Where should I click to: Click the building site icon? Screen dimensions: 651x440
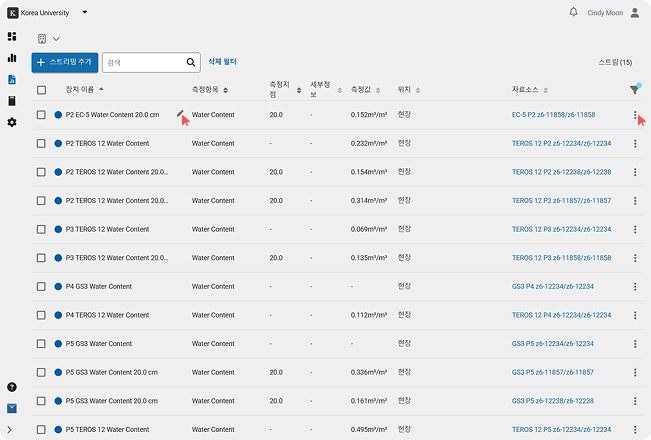click(42, 39)
